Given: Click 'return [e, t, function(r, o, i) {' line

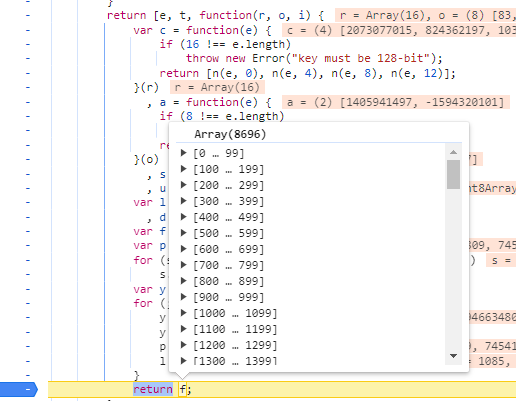Looking at the screenshot, I should [x=215, y=15].
